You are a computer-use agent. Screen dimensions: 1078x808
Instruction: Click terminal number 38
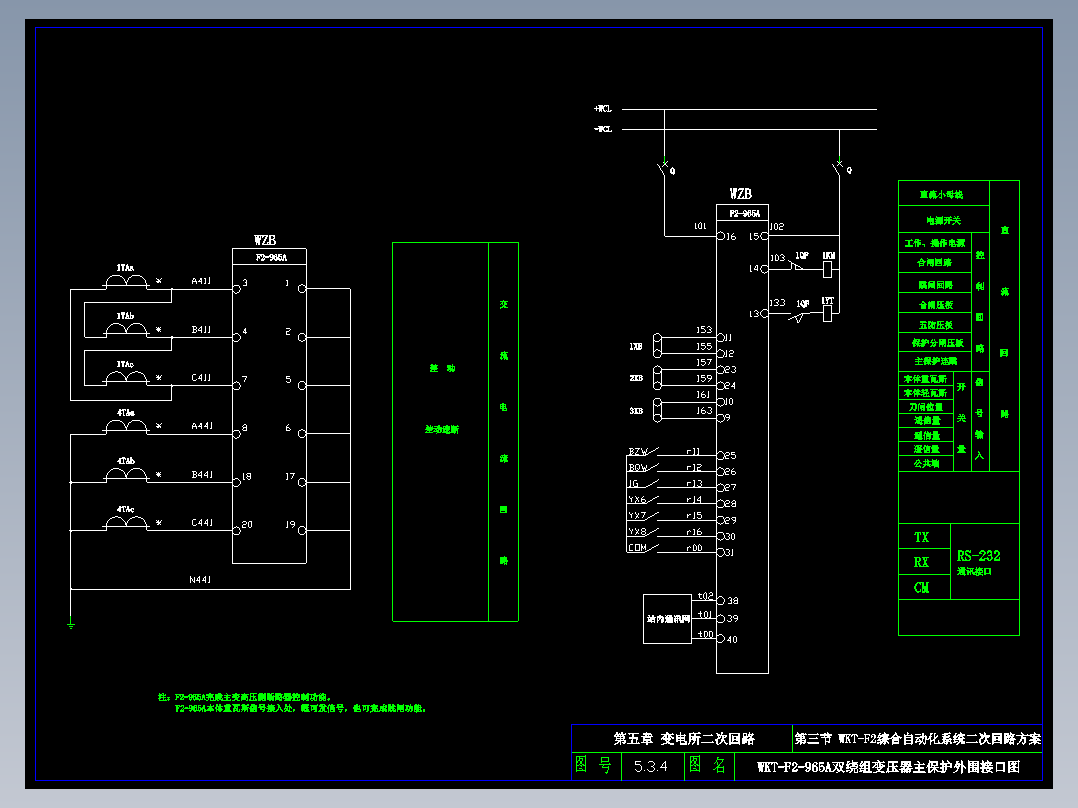point(733,601)
